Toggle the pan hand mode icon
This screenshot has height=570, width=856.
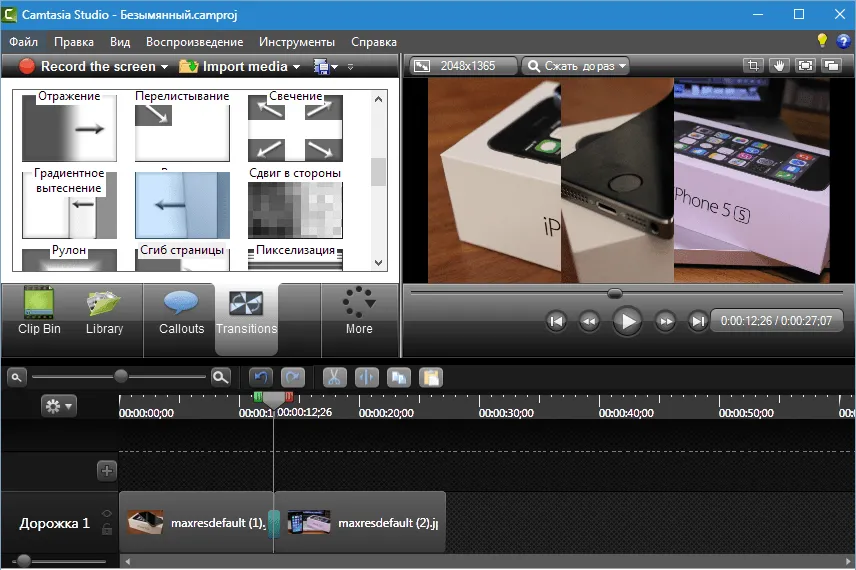tap(779, 66)
